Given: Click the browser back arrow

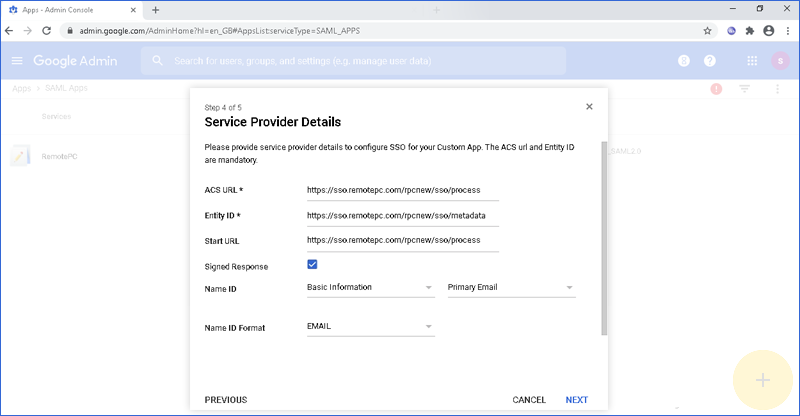Looking at the screenshot, I should pyautogui.click(x=10, y=31).
